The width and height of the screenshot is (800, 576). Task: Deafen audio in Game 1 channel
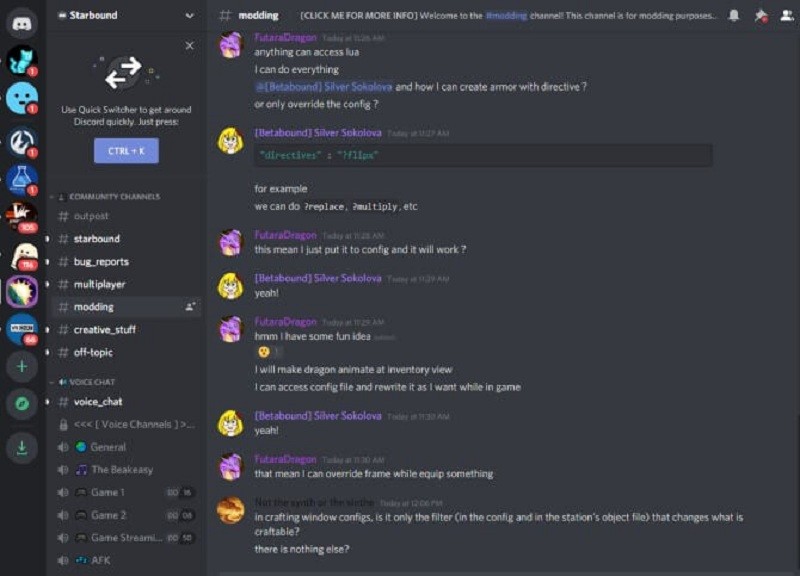pyautogui.click(x=60, y=491)
